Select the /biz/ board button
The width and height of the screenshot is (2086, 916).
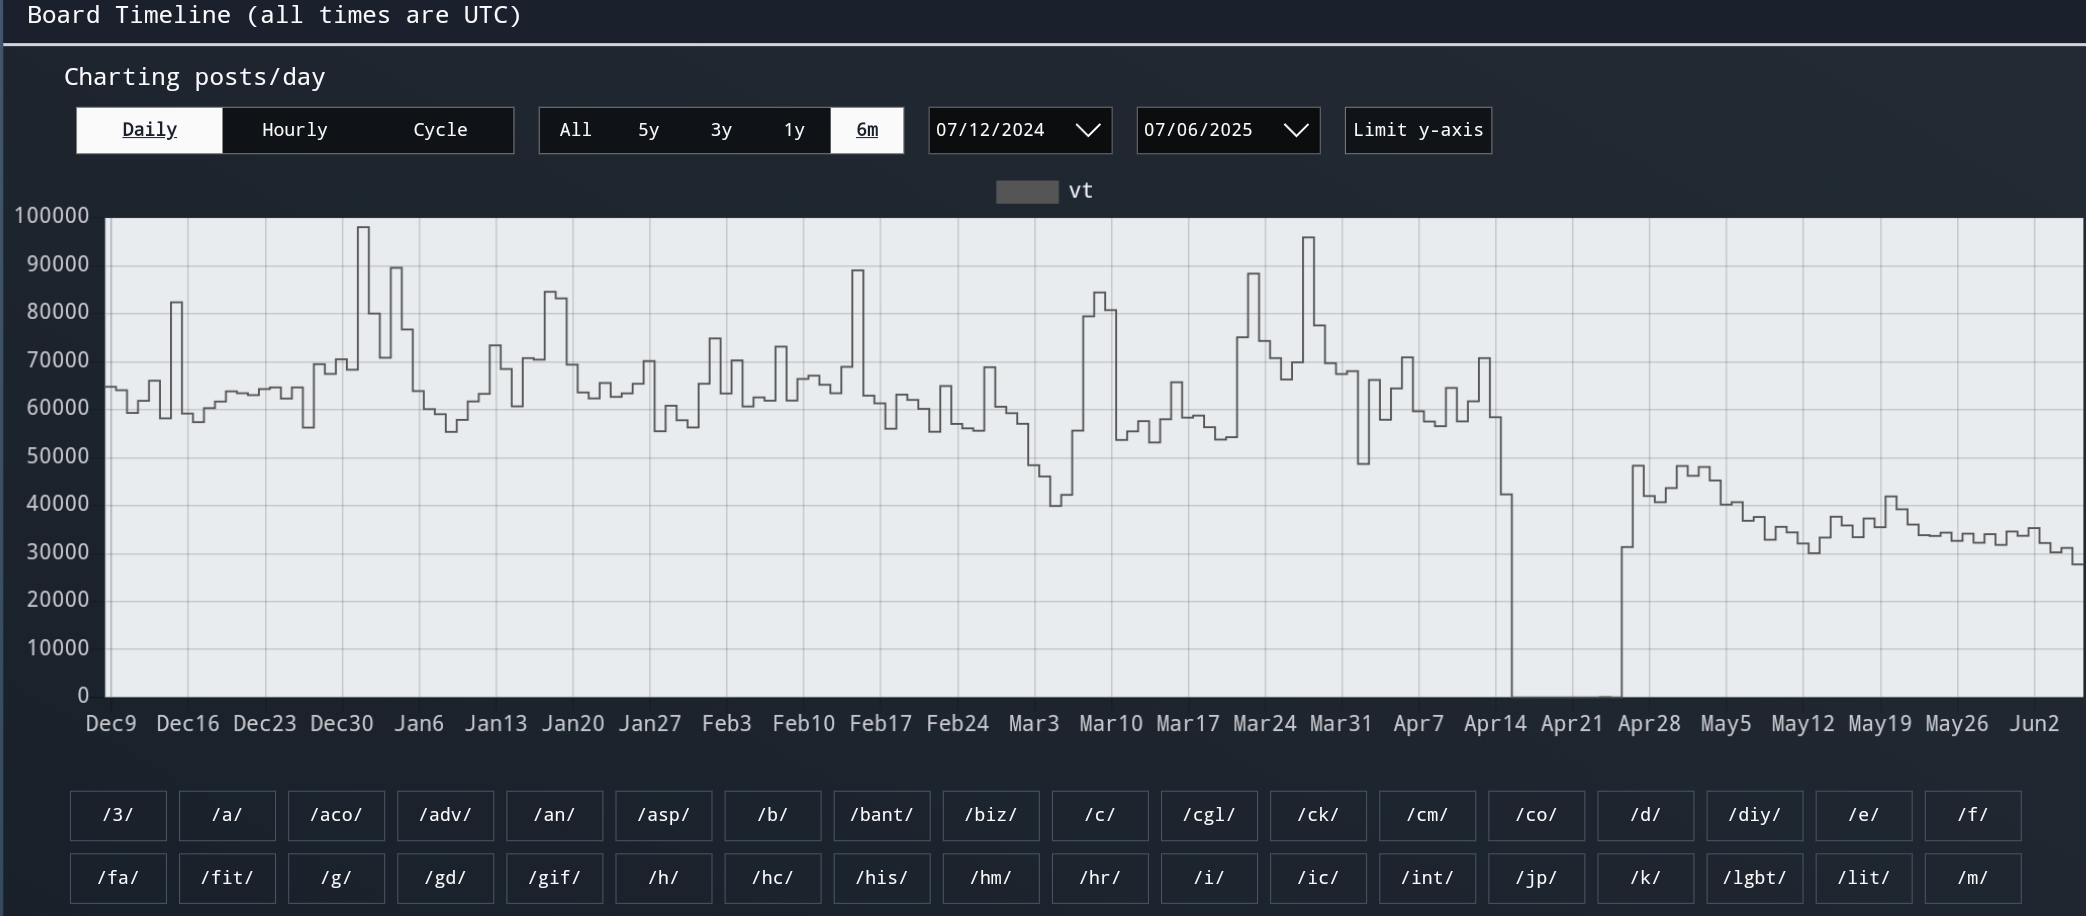click(x=990, y=815)
